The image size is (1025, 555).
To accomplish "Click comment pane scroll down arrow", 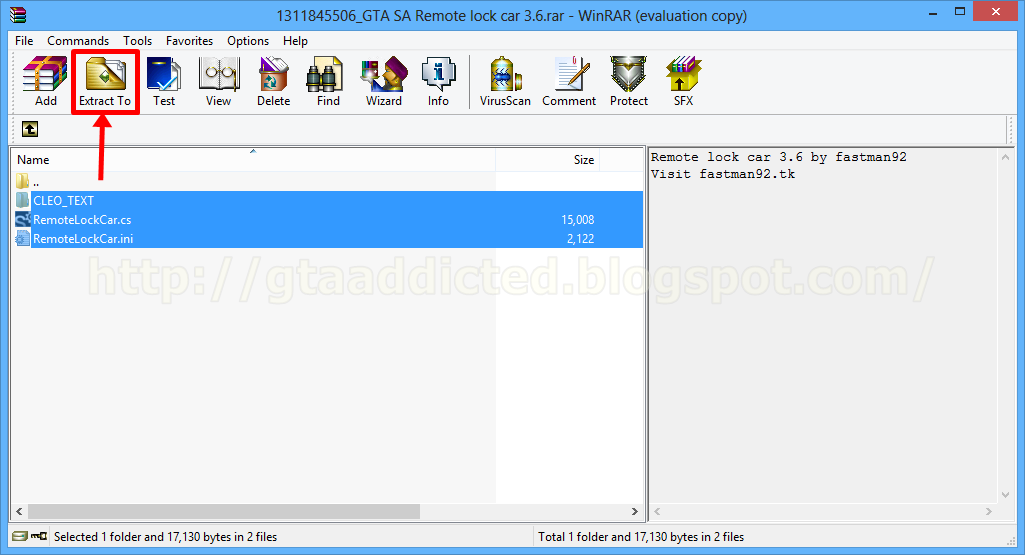I will click(x=1005, y=496).
